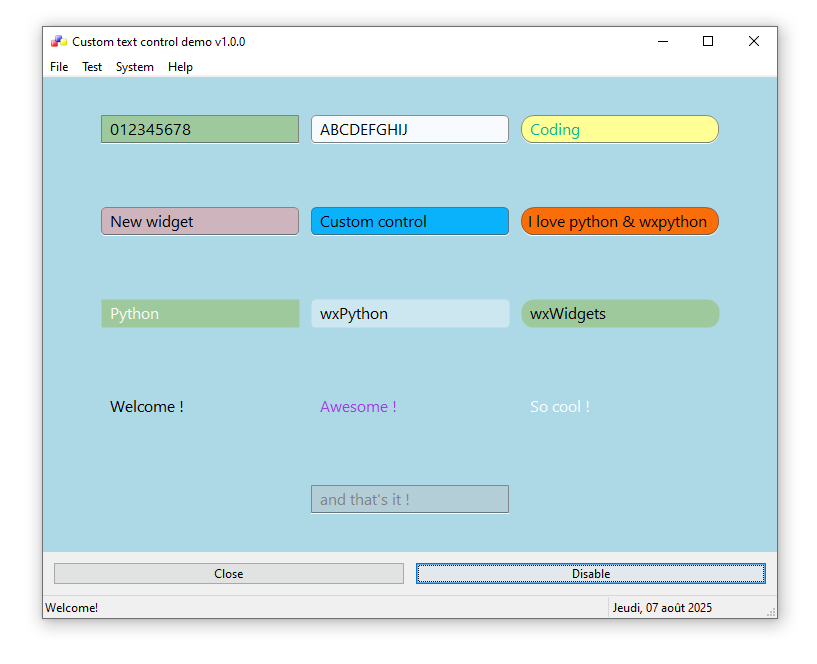Viewport: 817px width, 664px height.
Task: Click the white So cool ! text
Action: (x=560, y=406)
